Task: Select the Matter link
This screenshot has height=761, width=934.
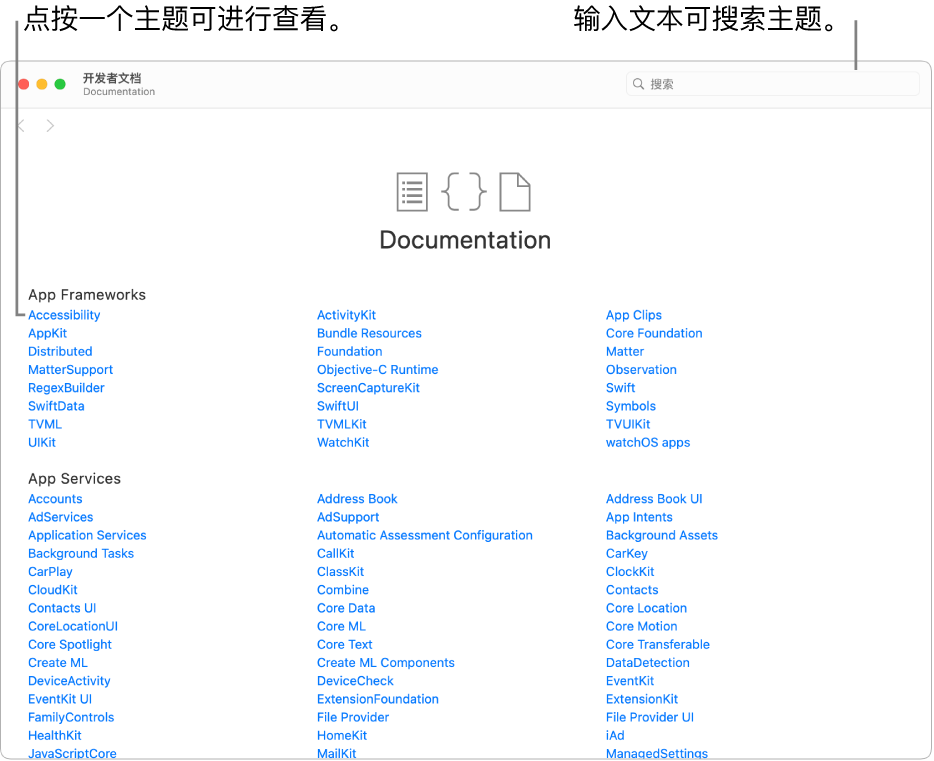Action: [x=625, y=351]
